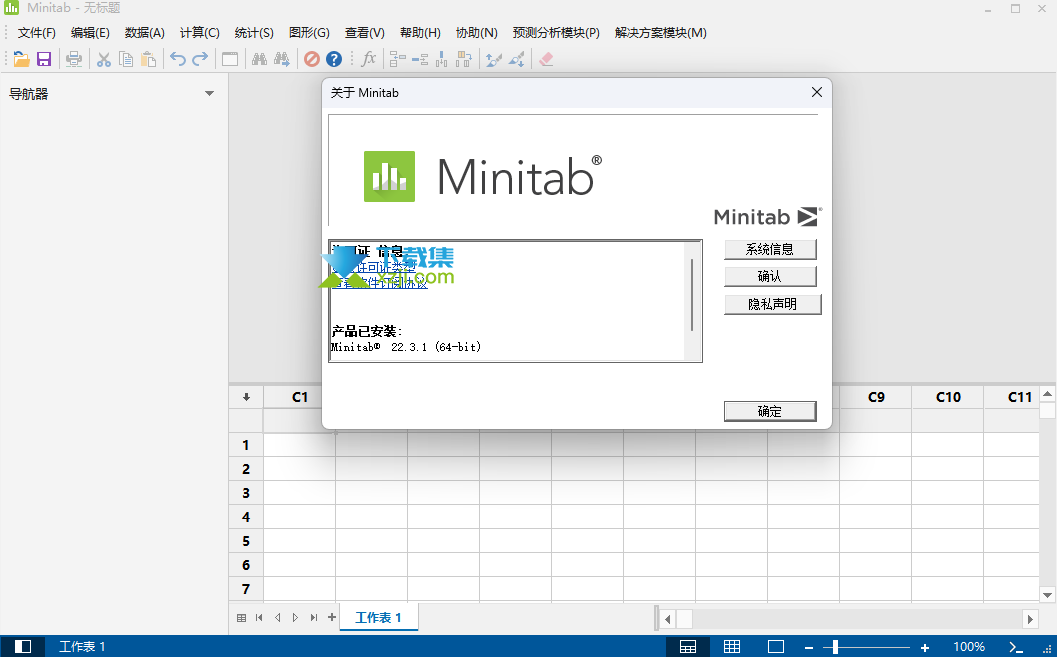The image size is (1057, 657).
Task: Click the horizontal scroll right arrow
Action: 1029,619
